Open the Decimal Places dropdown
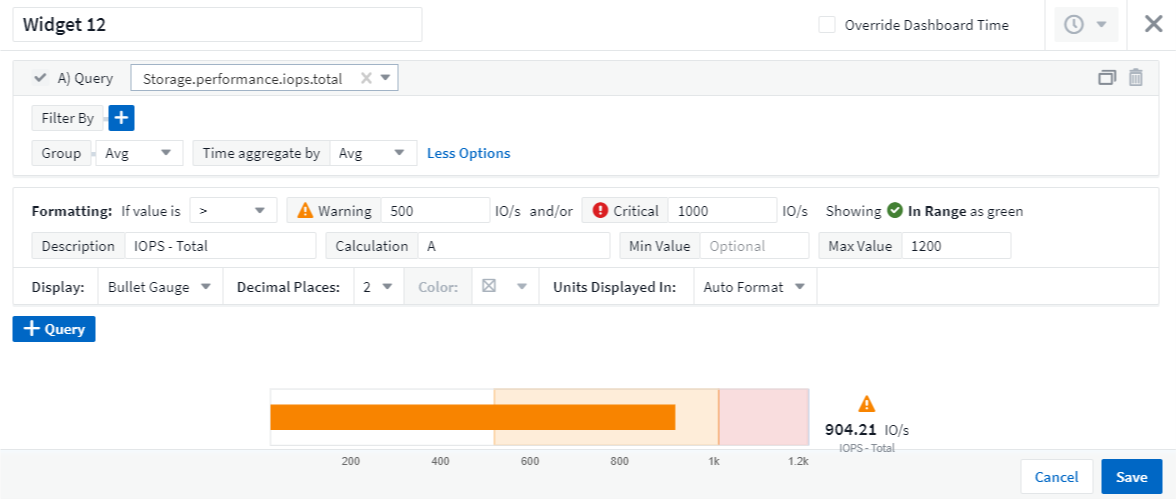Image resolution: width=1176 pixels, height=499 pixels. (x=378, y=287)
